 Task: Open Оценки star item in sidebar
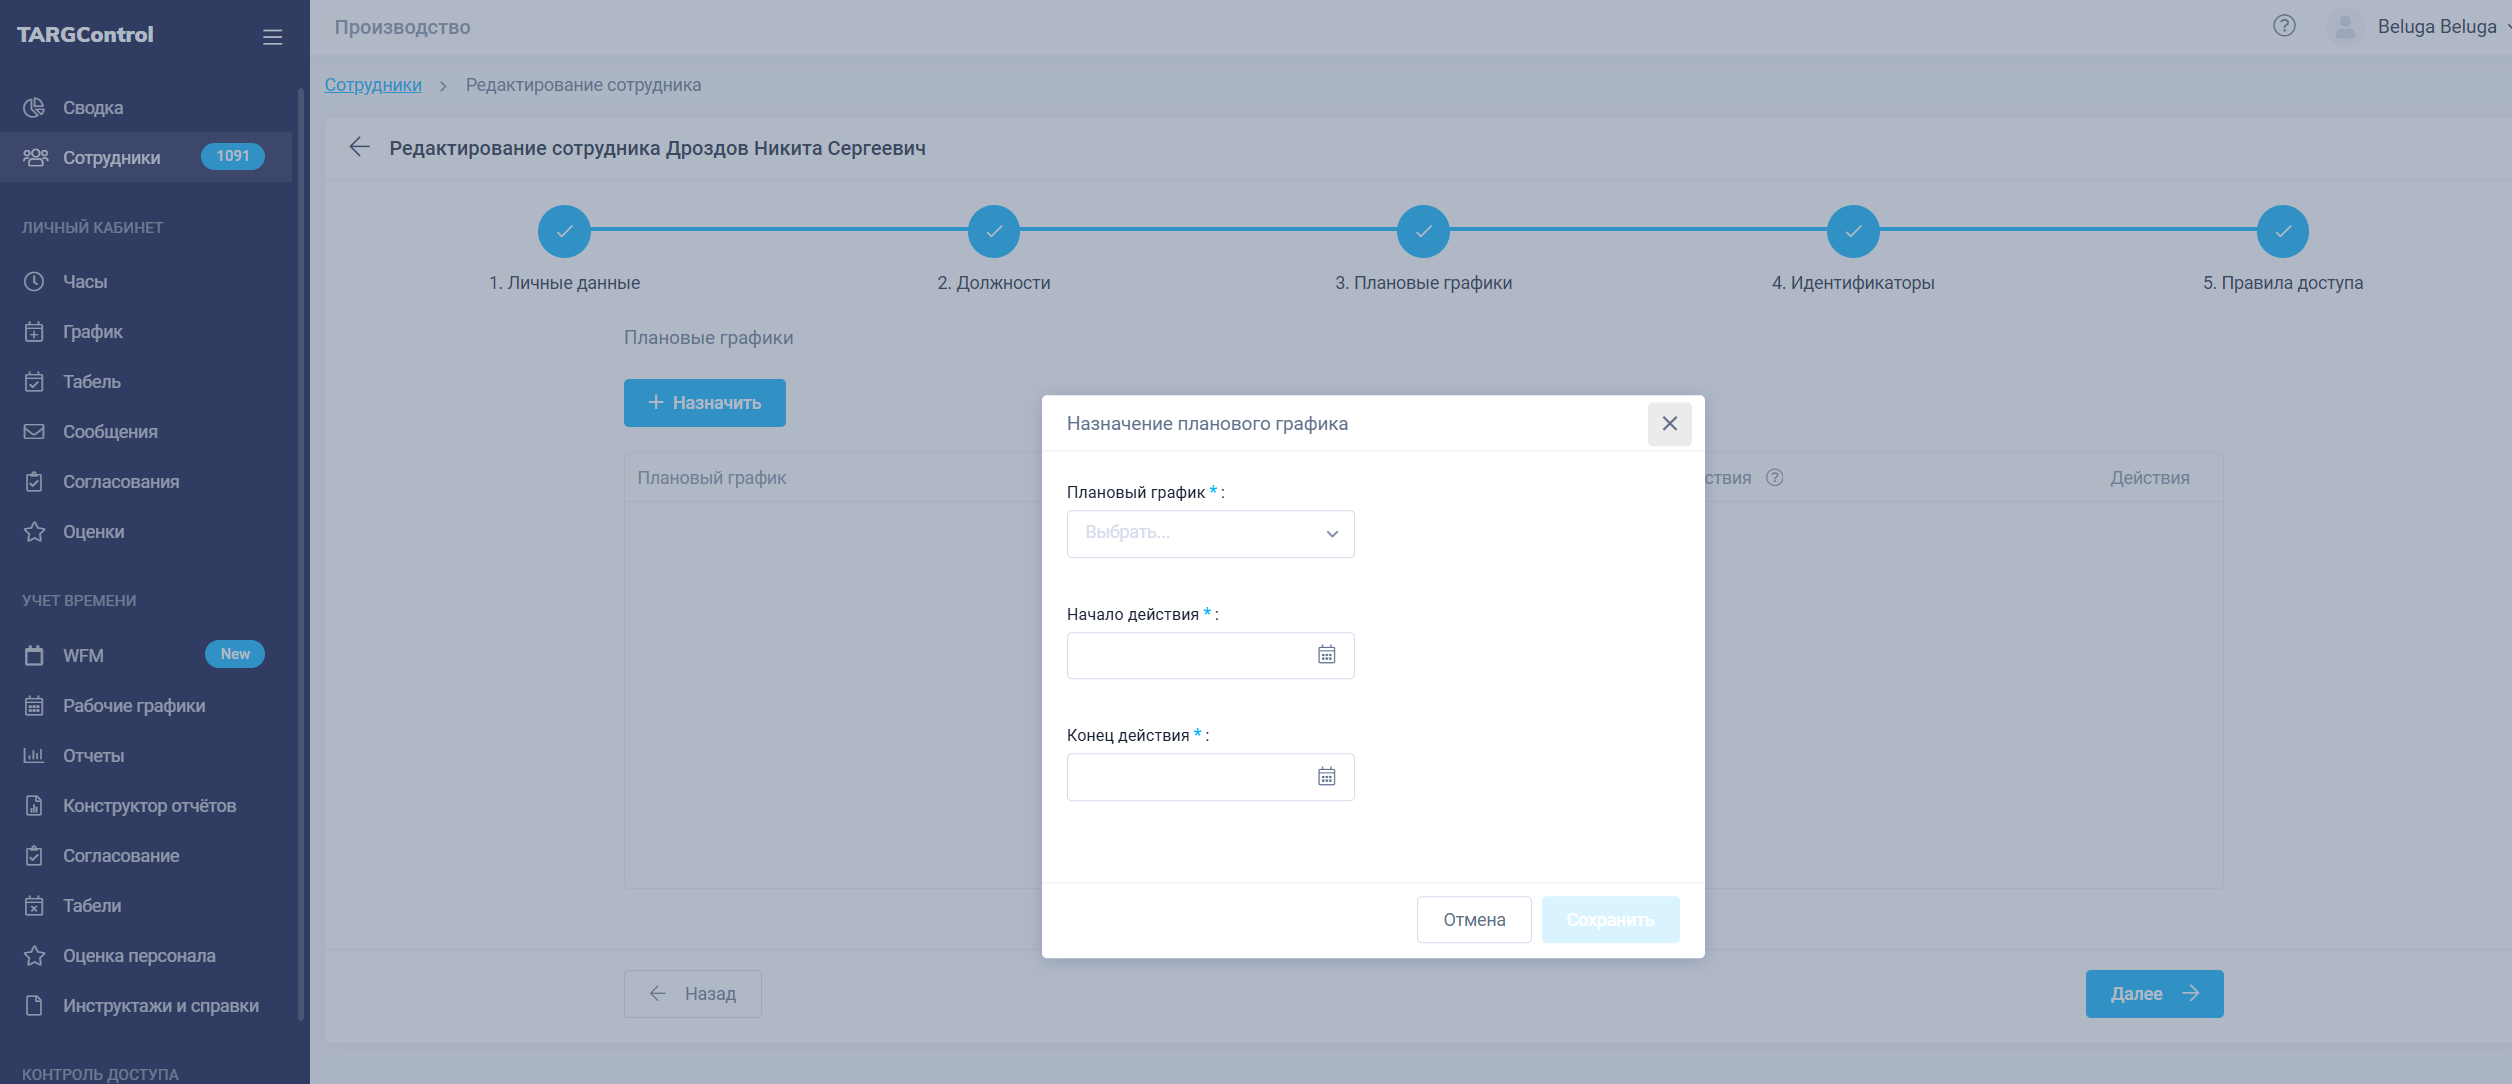pos(93,532)
